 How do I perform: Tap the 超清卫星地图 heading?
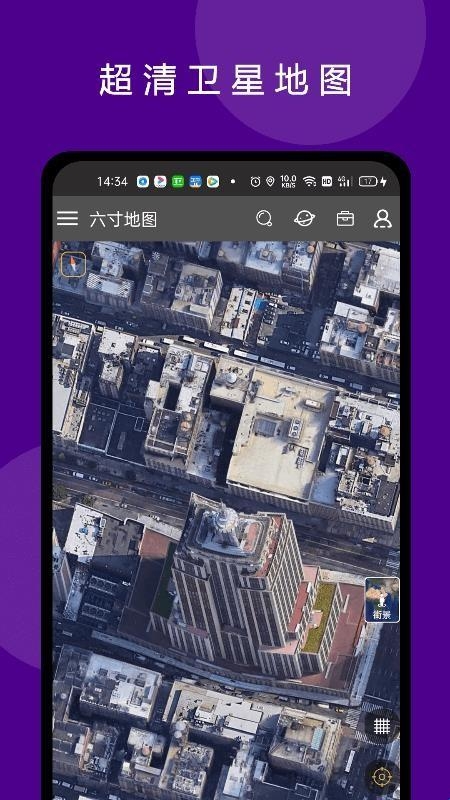click(x=225, y=80)
